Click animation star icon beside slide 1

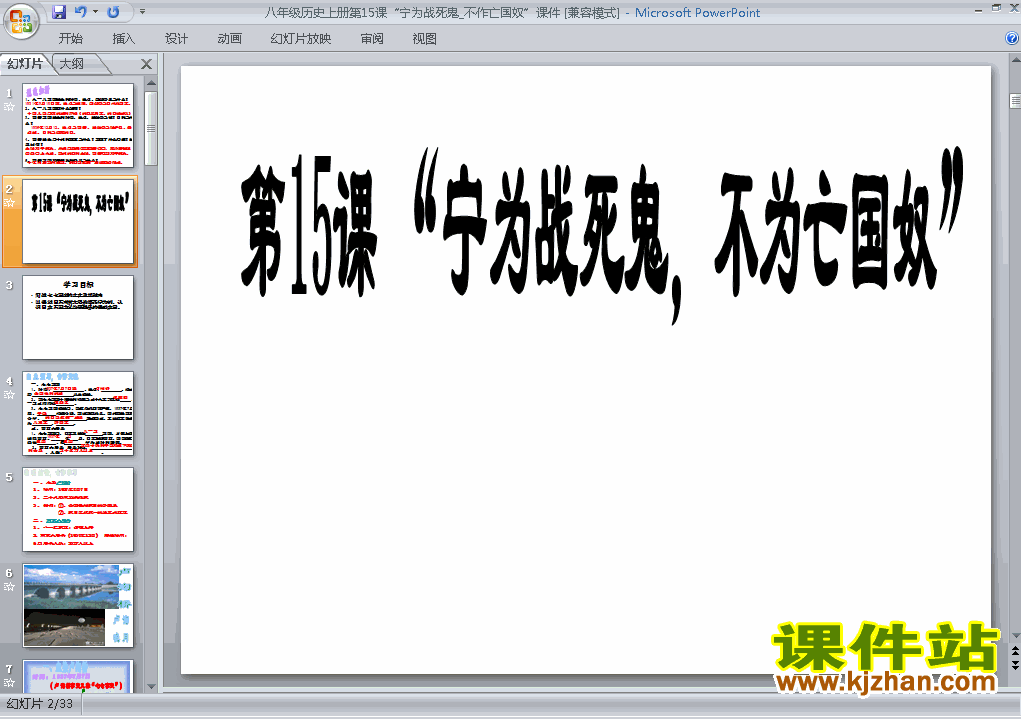point(9,106)
